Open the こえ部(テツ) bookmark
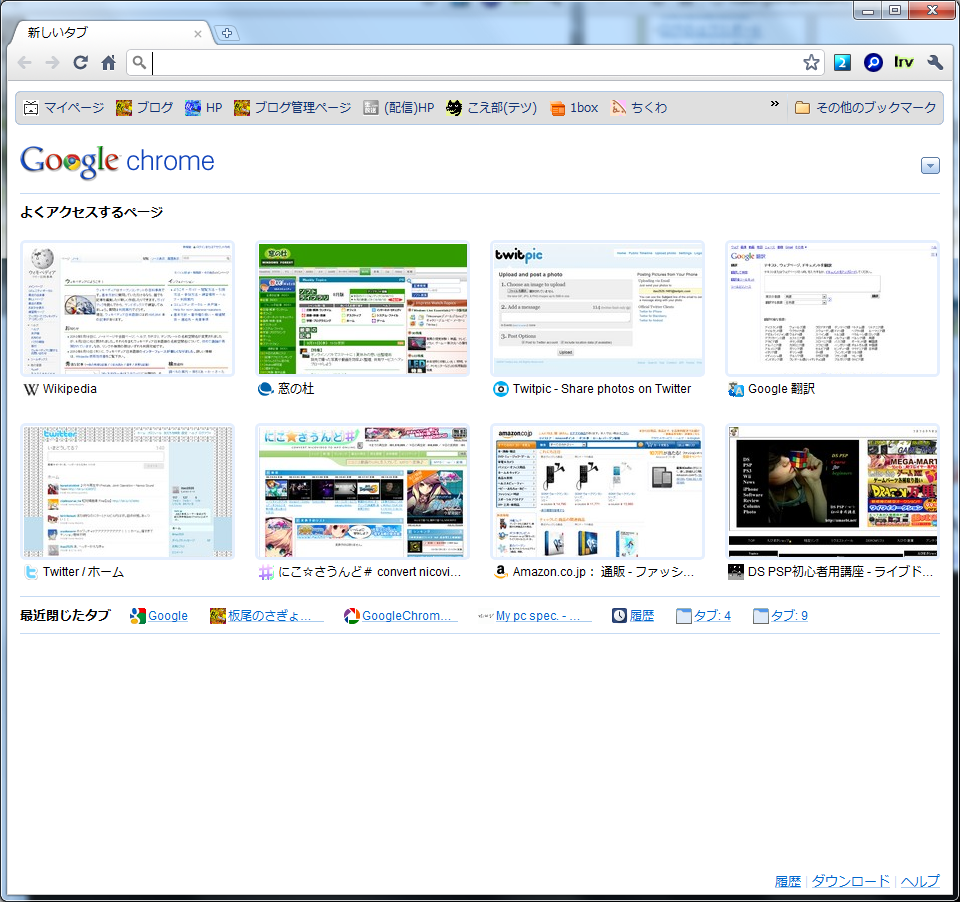This screenshot has height=902, width=960. (492, 108)
